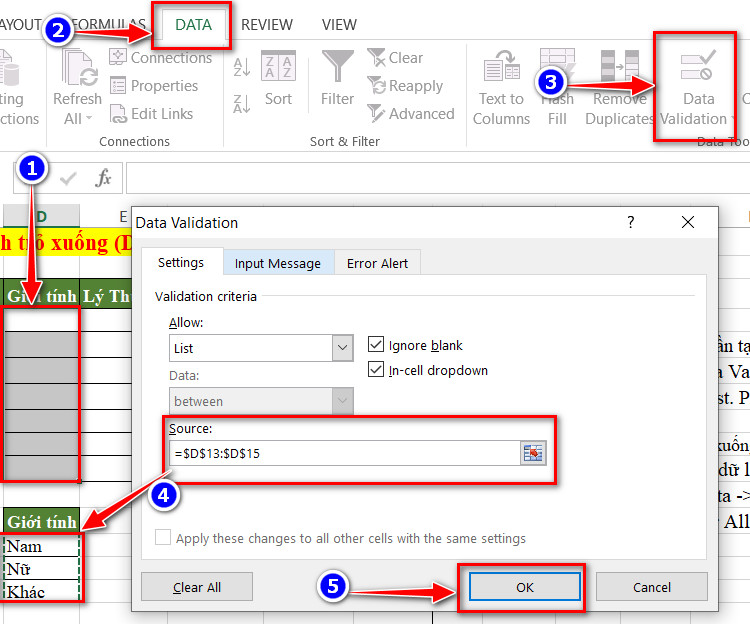Open the Sort dialog button
The height and width of the screenshot is (624, 750).
(x=278, y=79)
